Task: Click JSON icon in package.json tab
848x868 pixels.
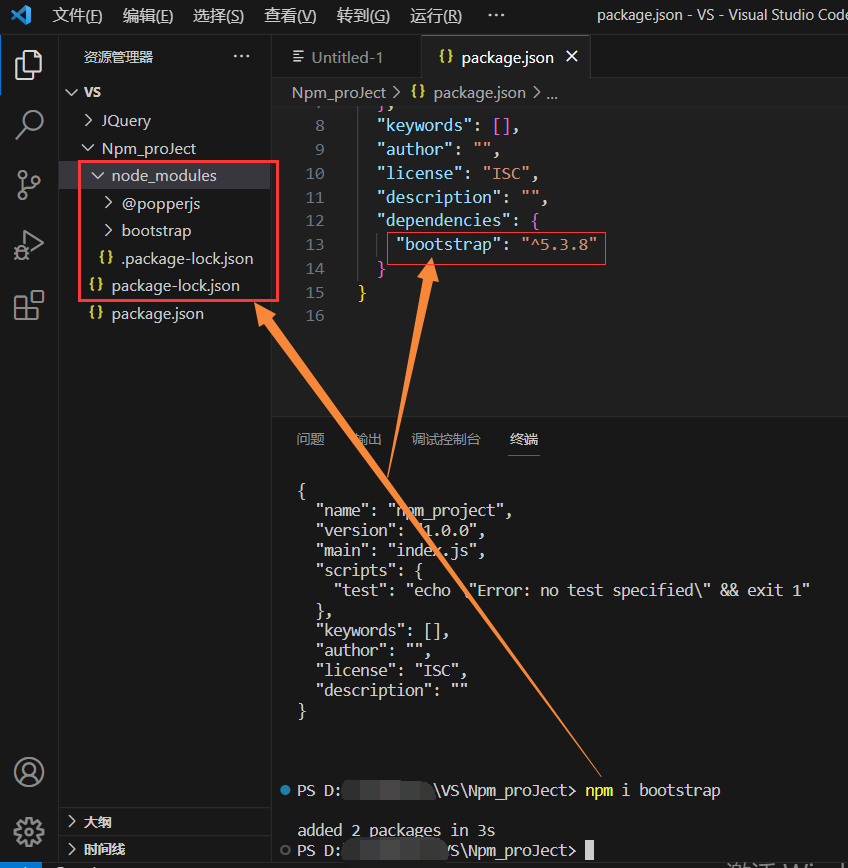Action: [x=446, y=56]
